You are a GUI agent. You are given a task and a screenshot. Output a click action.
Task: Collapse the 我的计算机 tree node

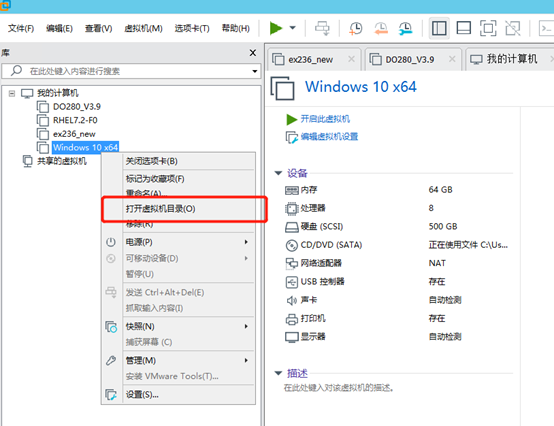(12, 94)
